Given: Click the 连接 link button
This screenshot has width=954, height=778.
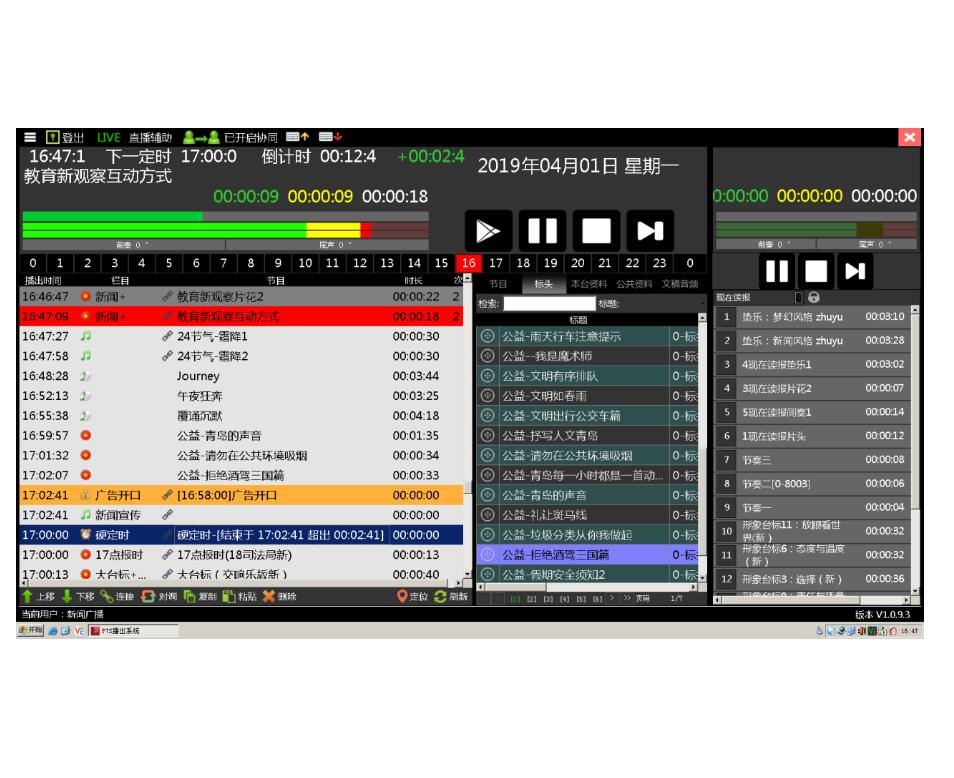Looking at the screenshot, I should point(117,597).
